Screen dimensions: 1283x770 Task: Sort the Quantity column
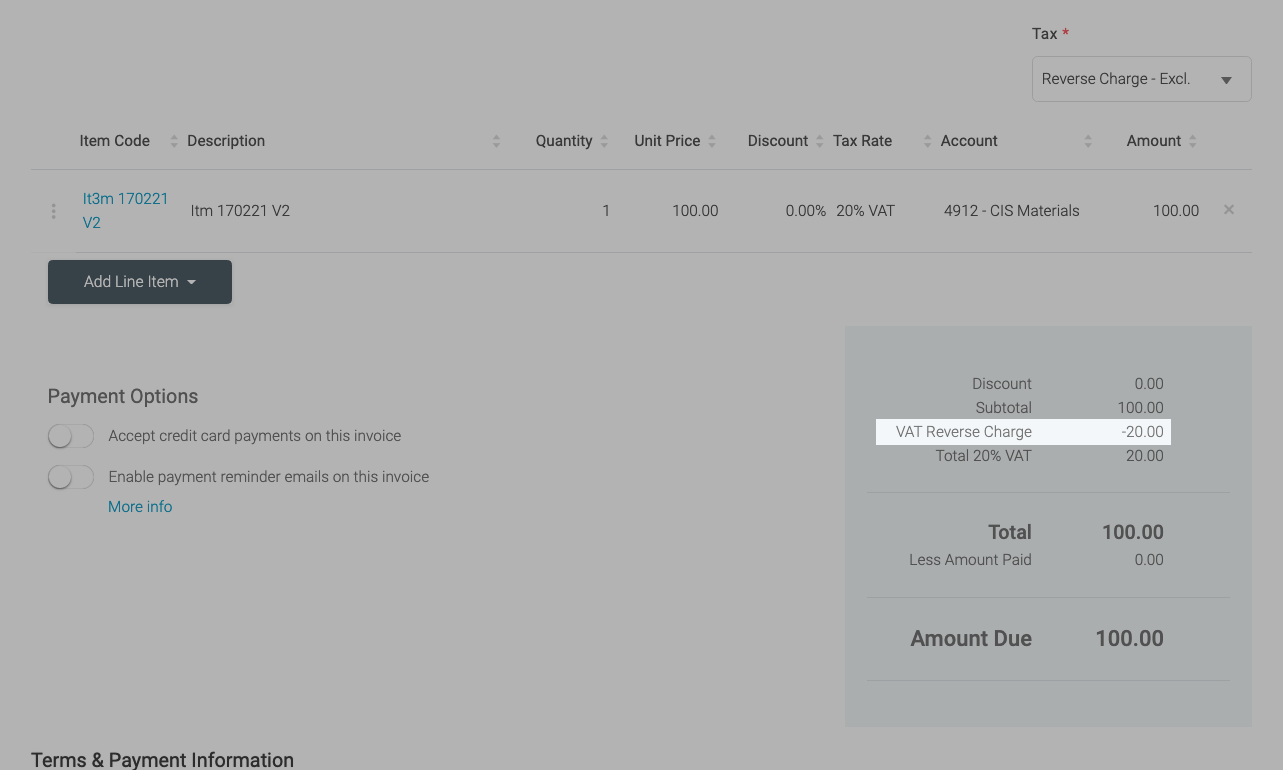(x=606, y=141)
